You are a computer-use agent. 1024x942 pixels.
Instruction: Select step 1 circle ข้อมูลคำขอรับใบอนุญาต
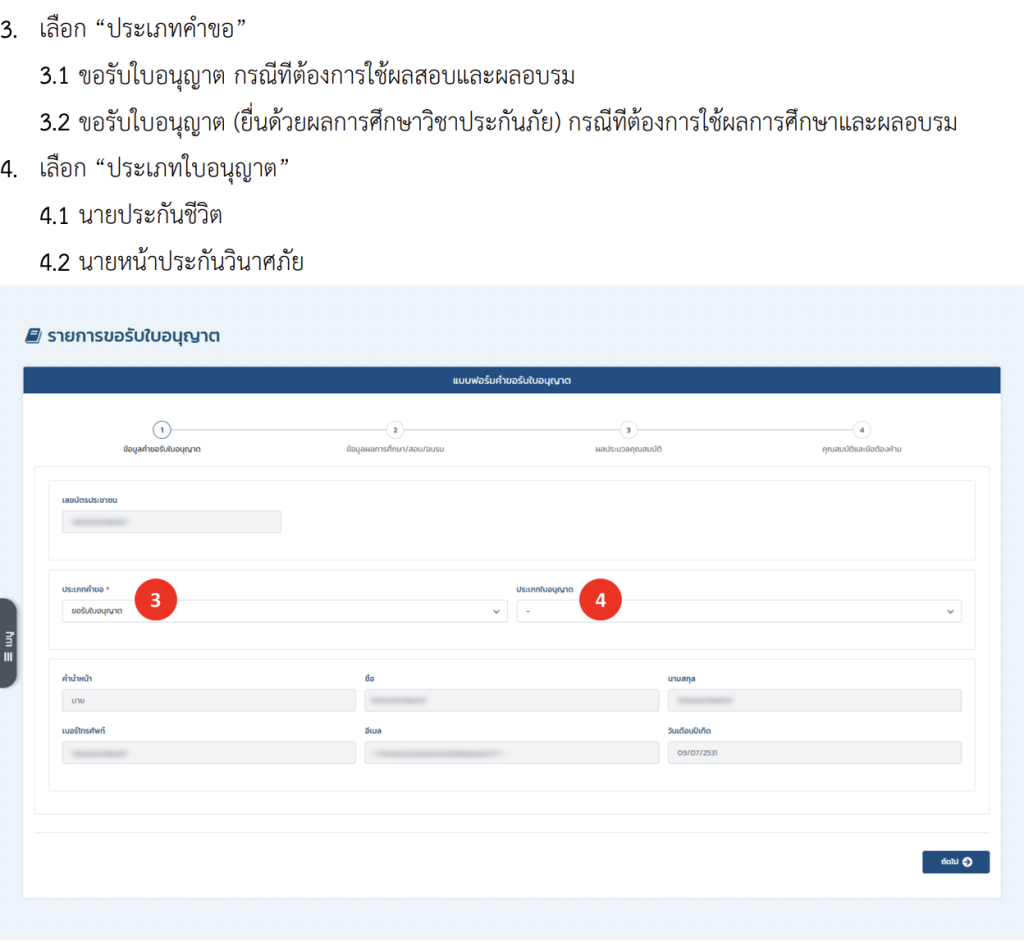pyautogui.click(x=161, y=428)
